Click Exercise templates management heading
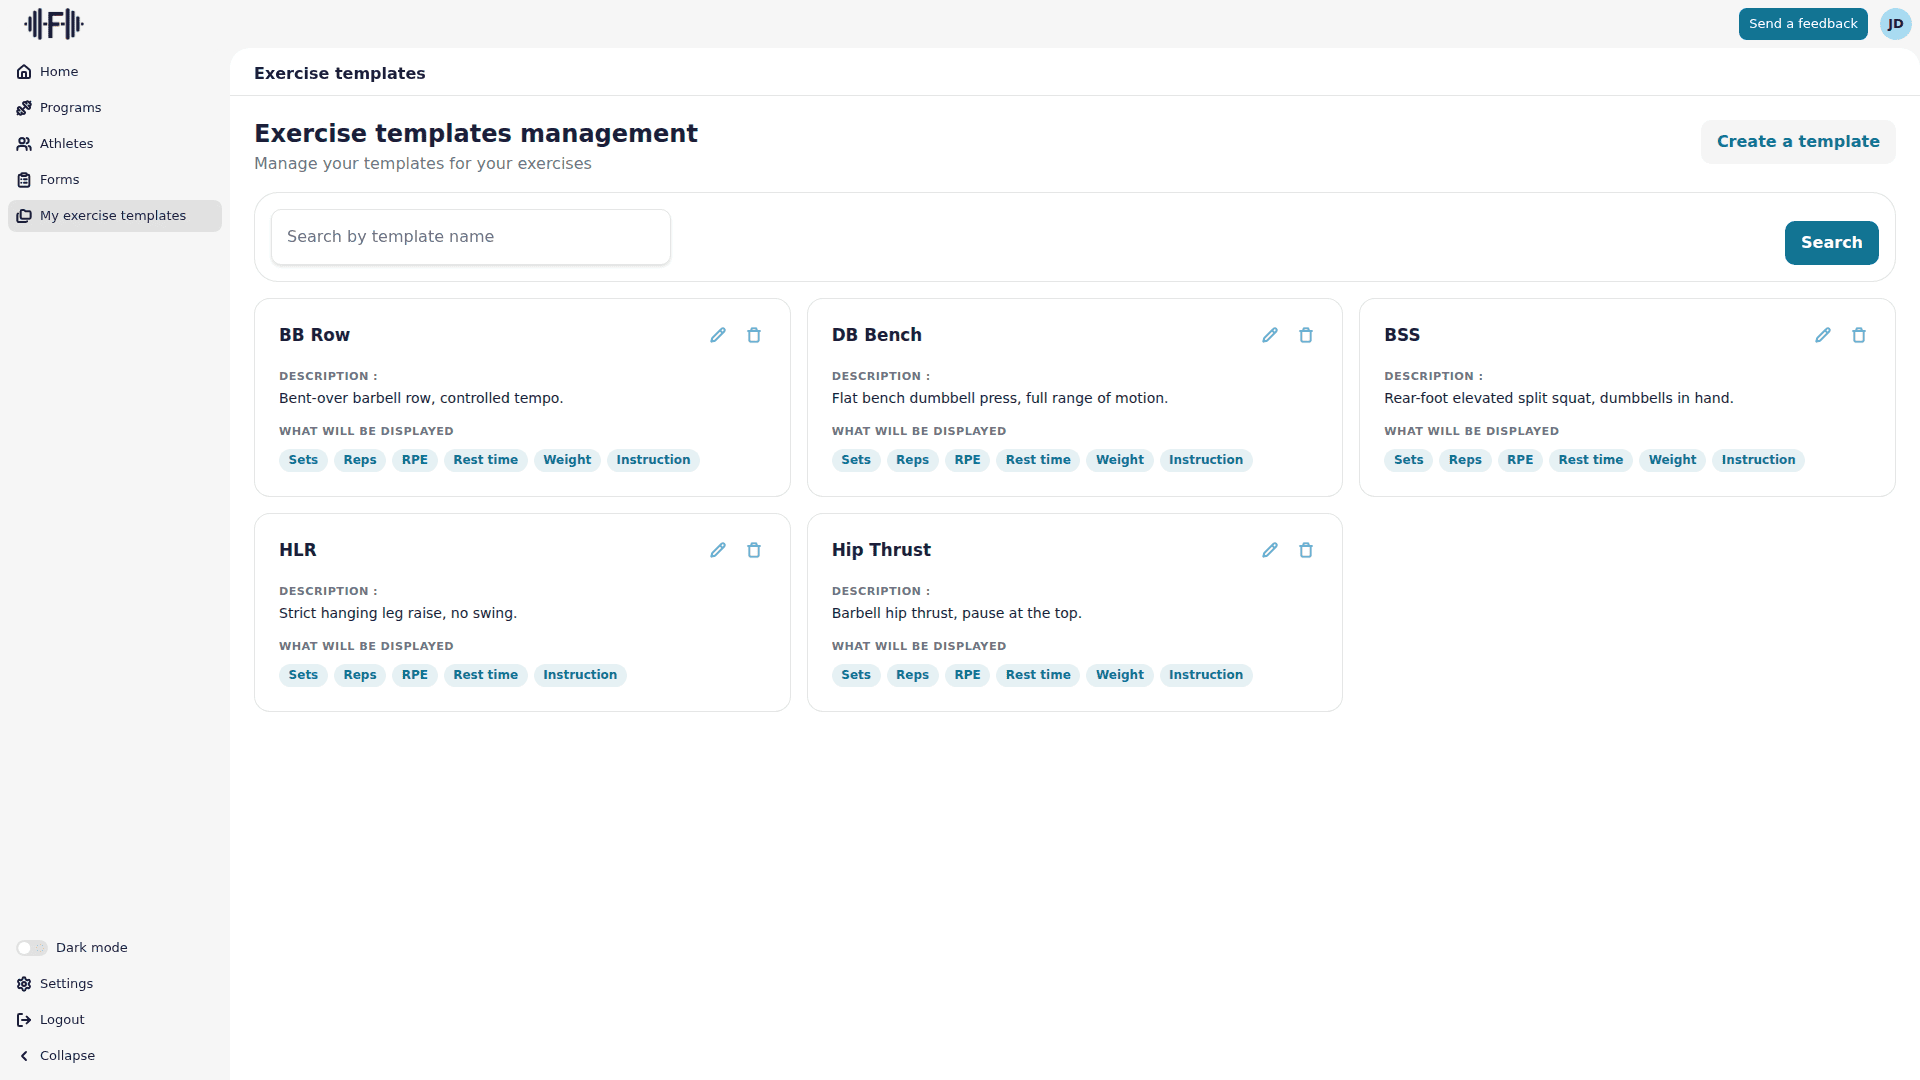The image size is (1920, 1080). tap(476, 133)
